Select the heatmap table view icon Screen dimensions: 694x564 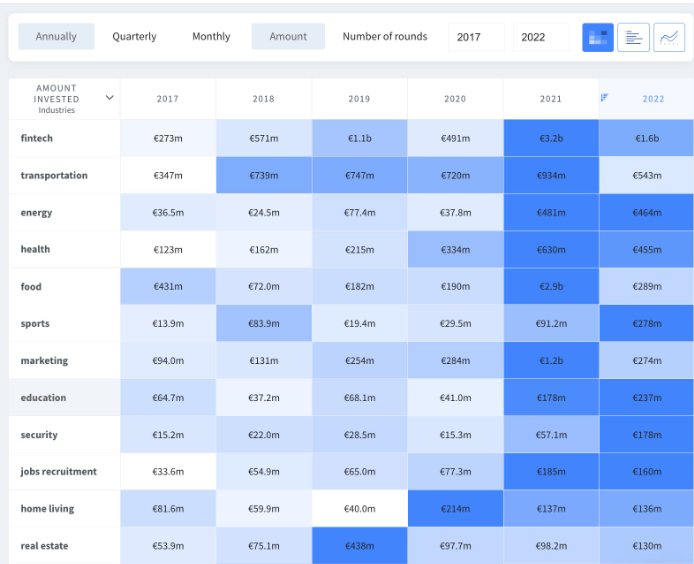pyautogui.click(x=598, y=37)
